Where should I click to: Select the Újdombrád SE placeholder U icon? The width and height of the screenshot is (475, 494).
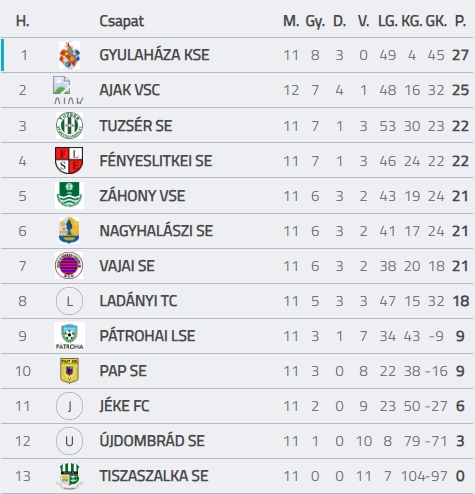[69, 441]
